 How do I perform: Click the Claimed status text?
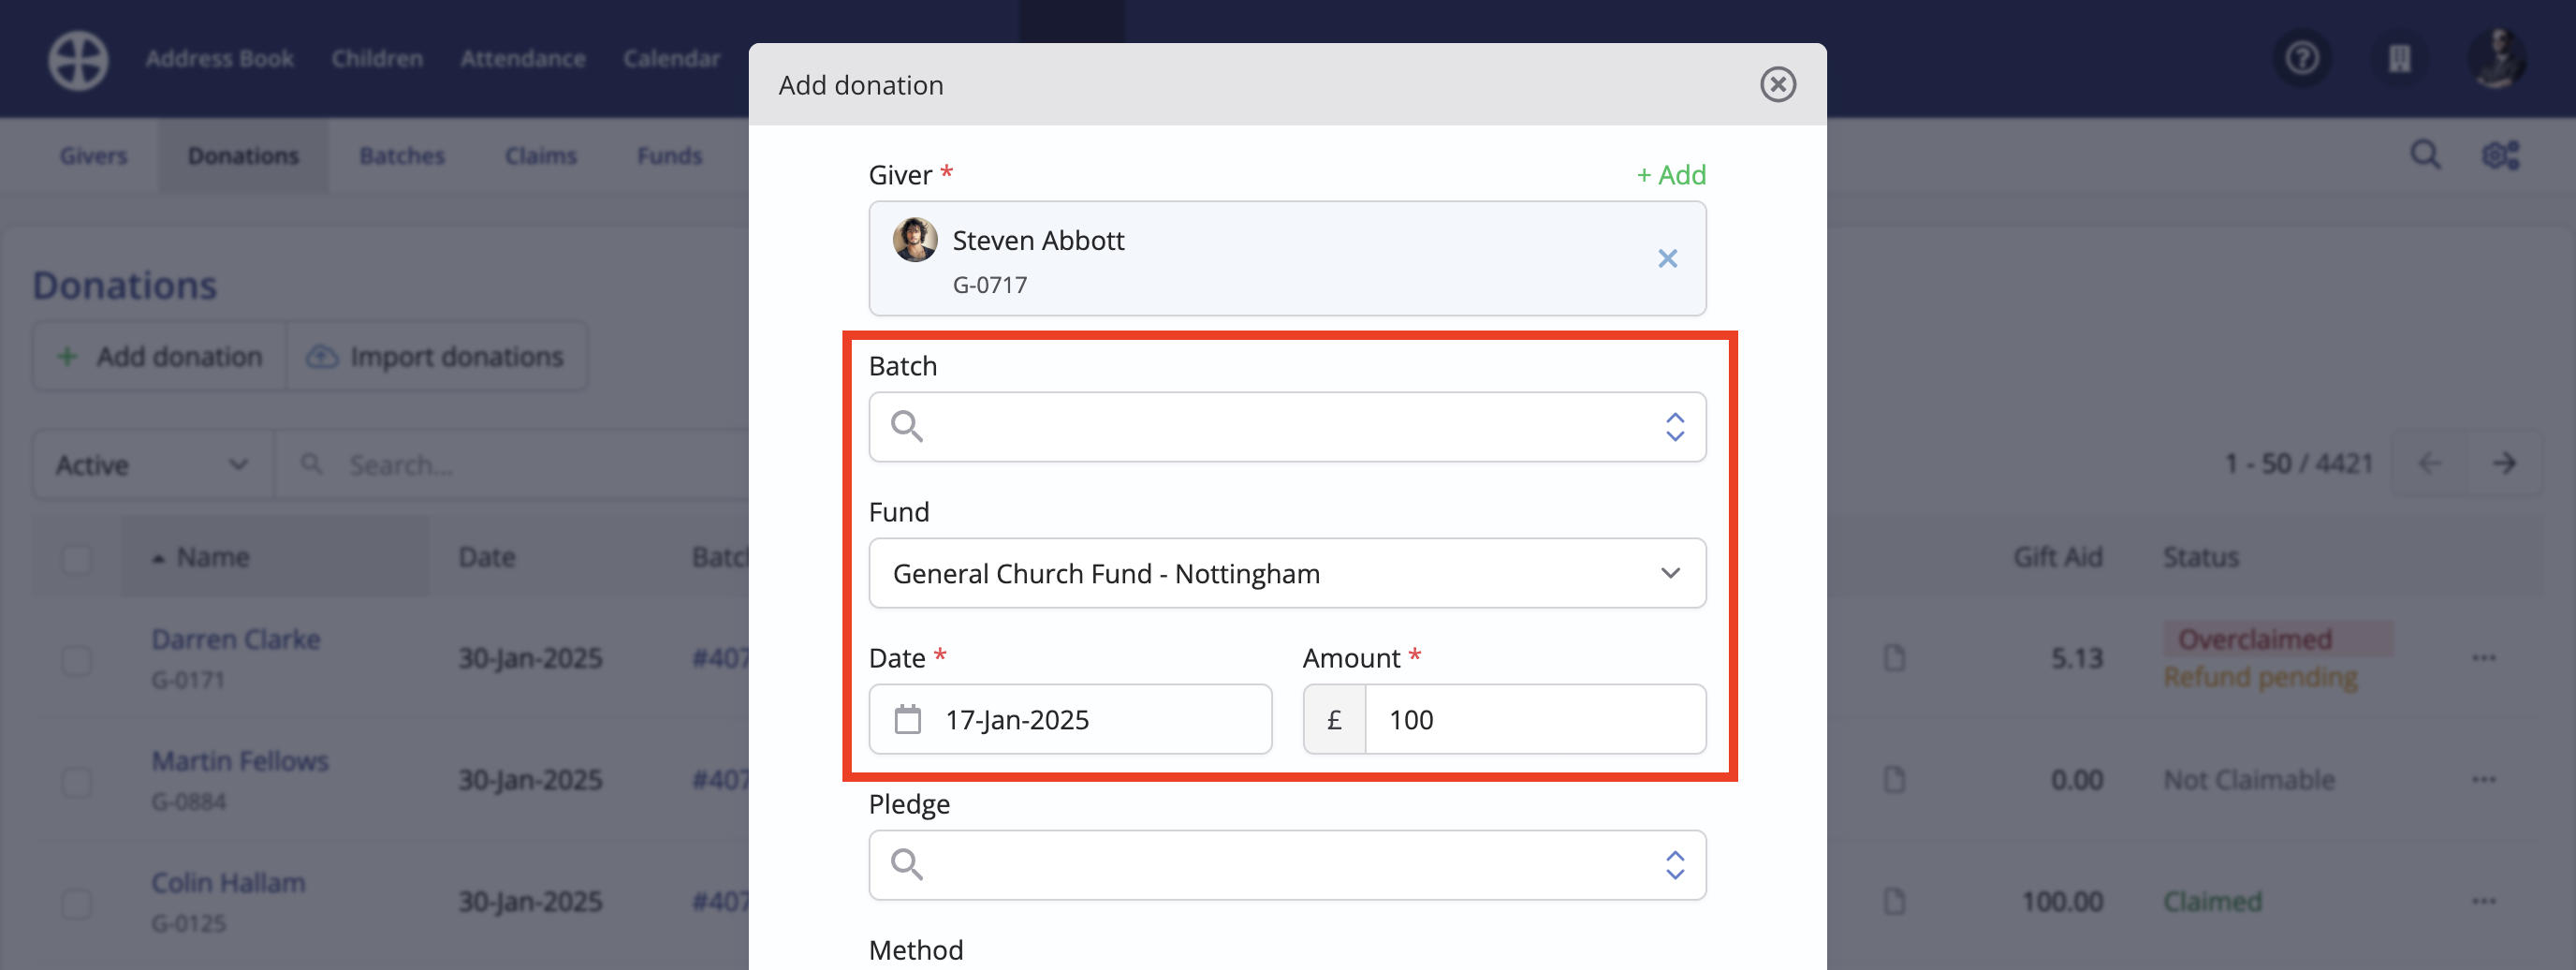(2212, 902)
